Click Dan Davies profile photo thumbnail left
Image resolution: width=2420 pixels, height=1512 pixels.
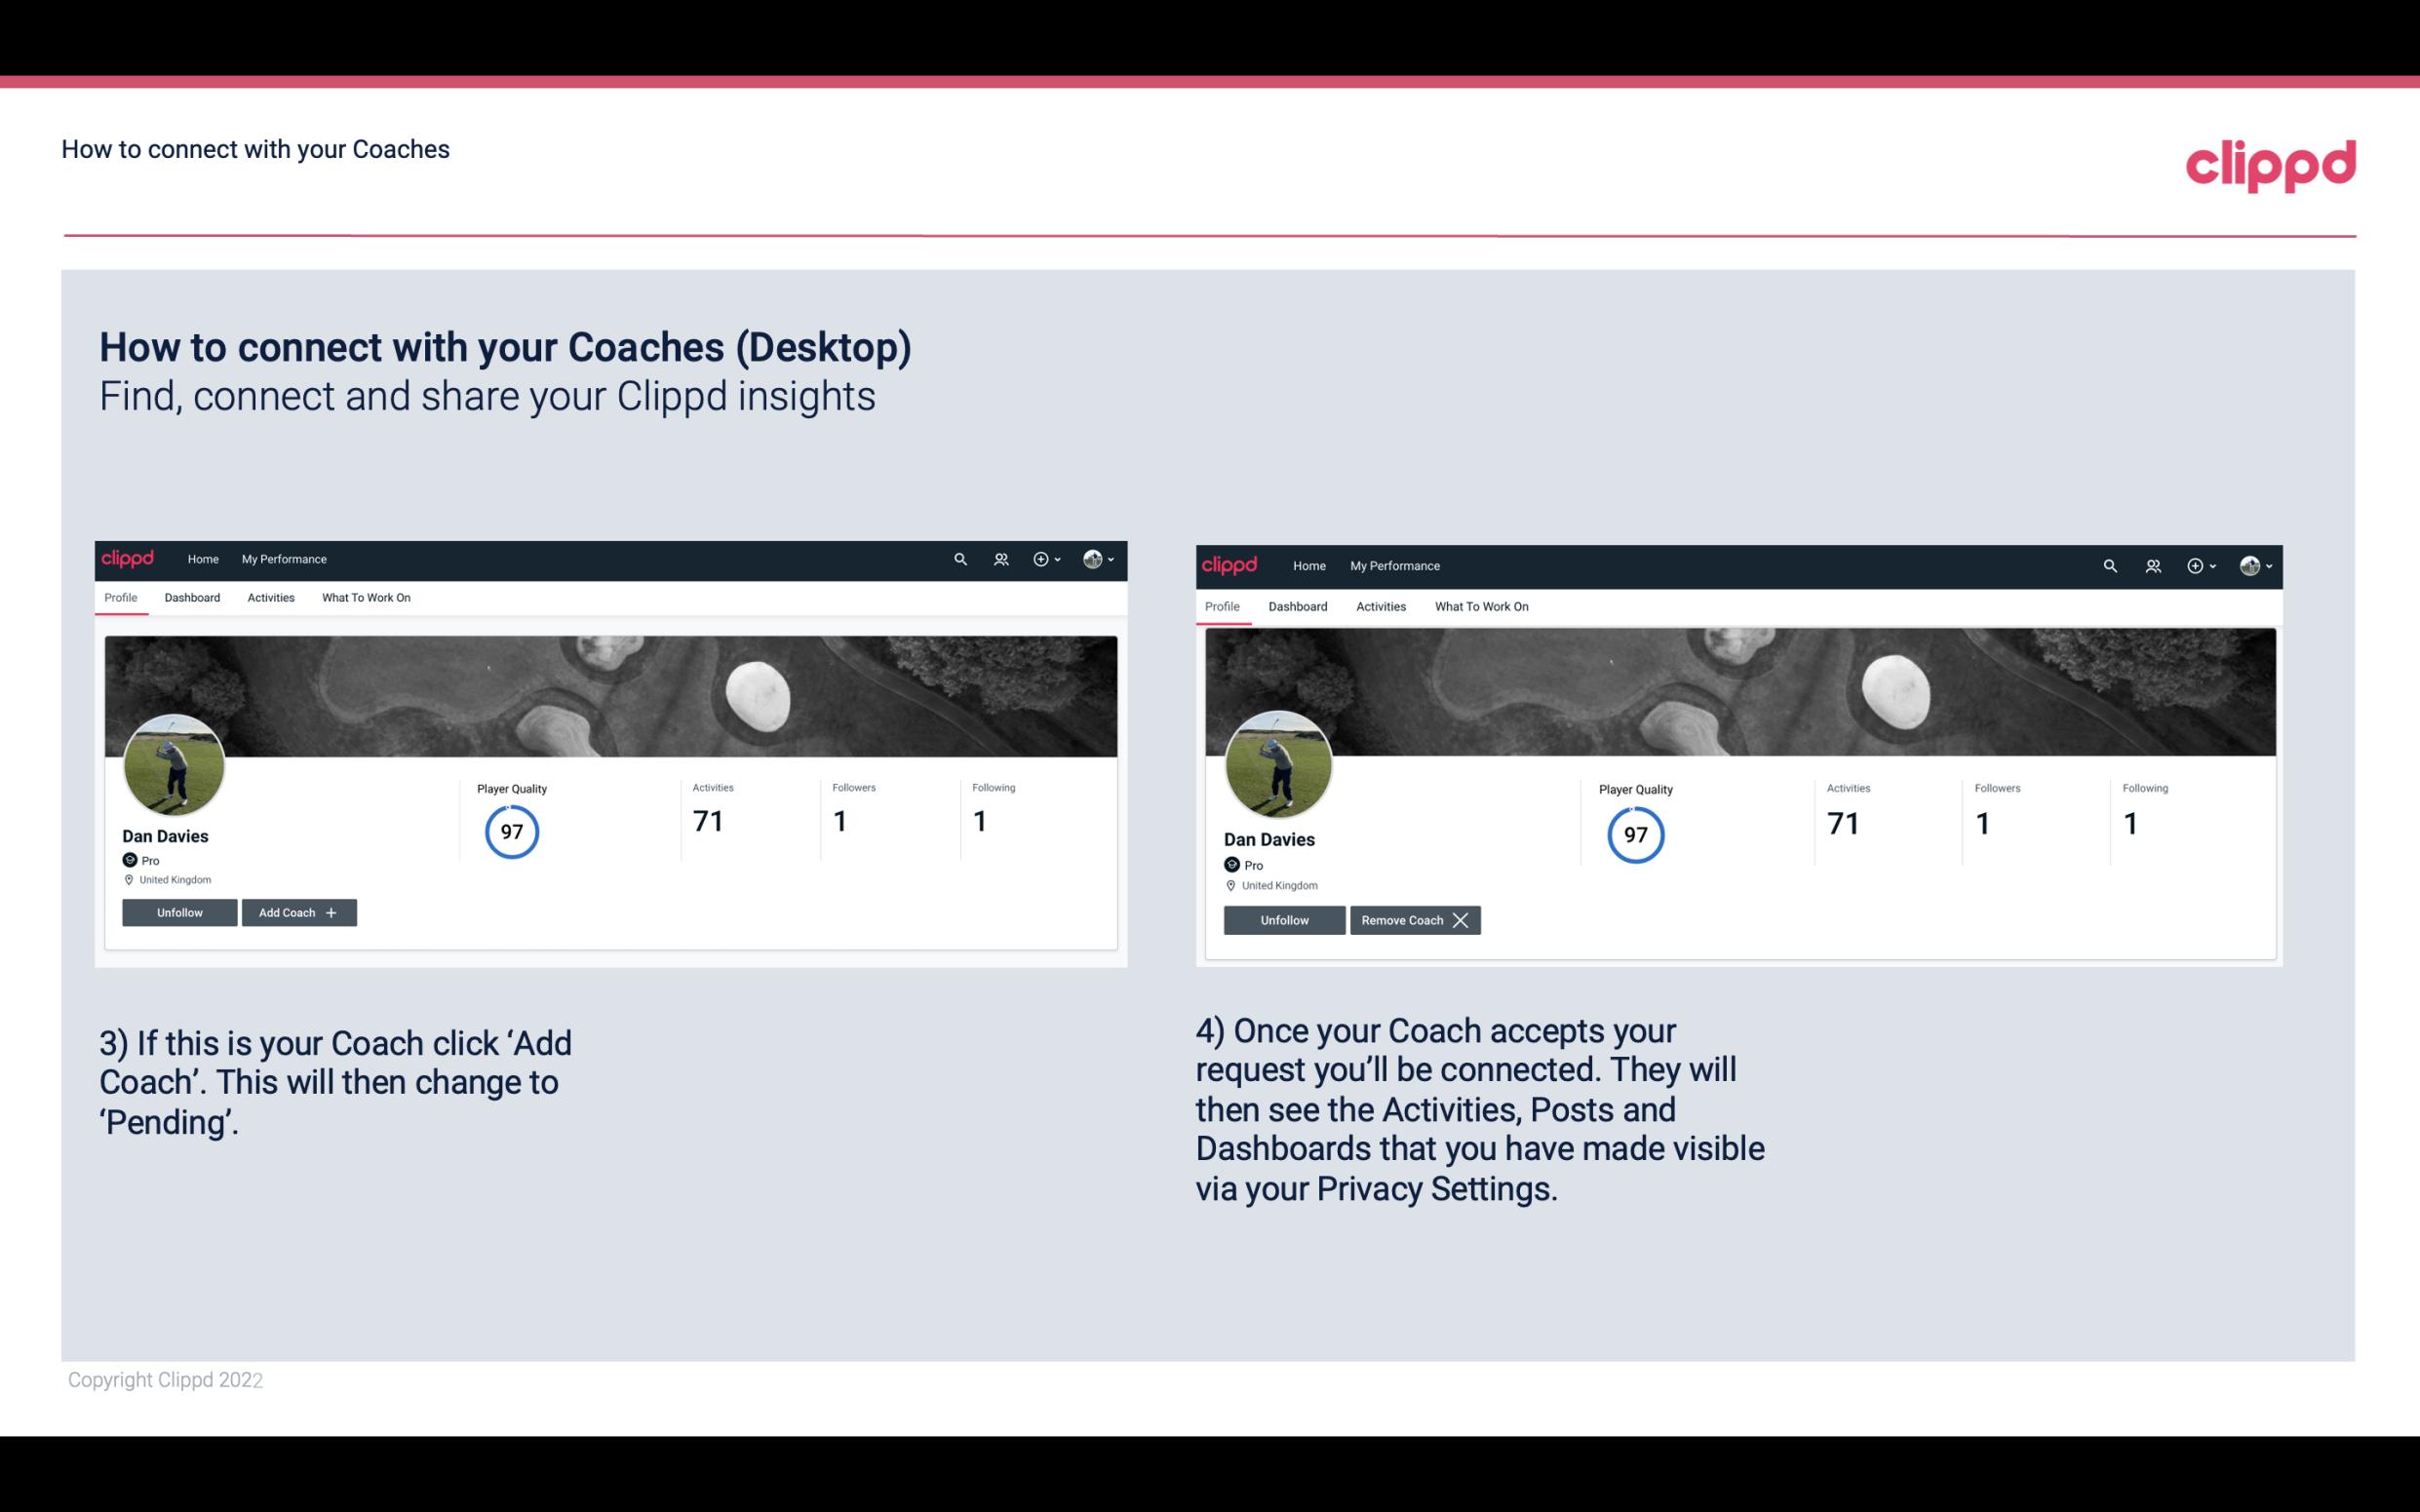point(173,759)
